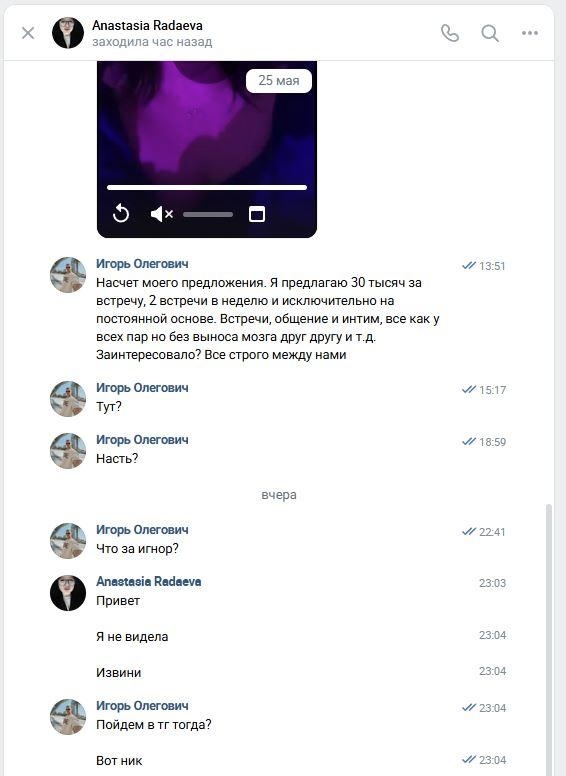The width and height of the screenshot is (566, 776).
Task: Replay the video with the circular arrow
Action: click(x=121, y=214)
